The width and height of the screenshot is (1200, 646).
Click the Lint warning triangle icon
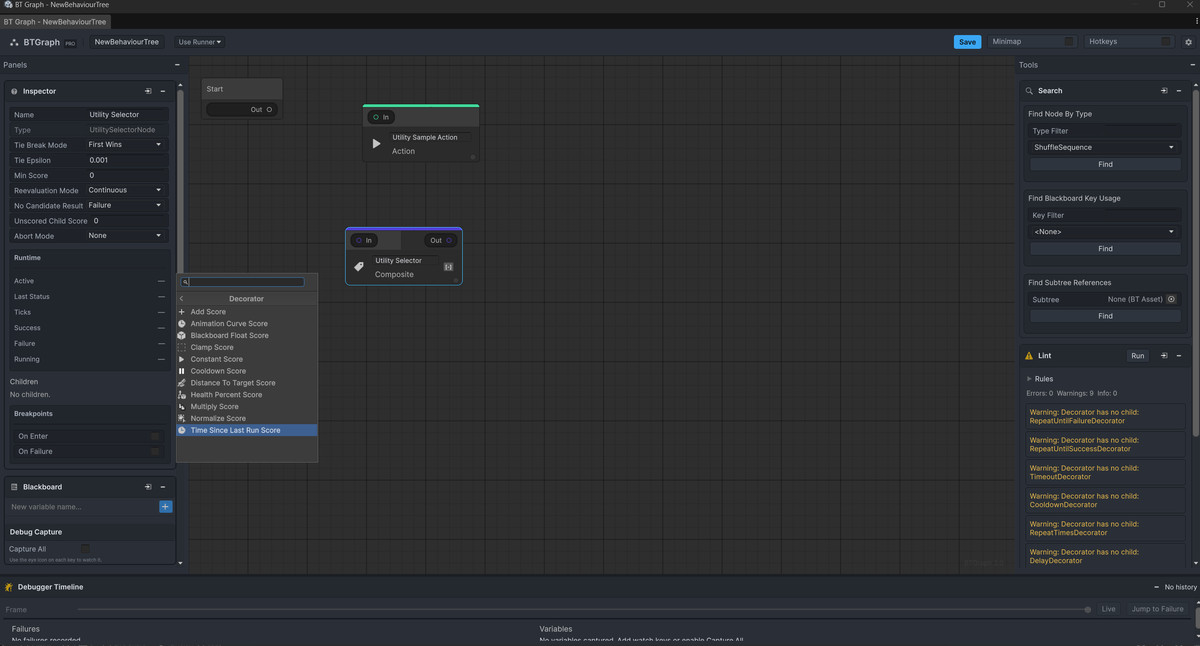pyautogui.click(x=1029, y=355)
